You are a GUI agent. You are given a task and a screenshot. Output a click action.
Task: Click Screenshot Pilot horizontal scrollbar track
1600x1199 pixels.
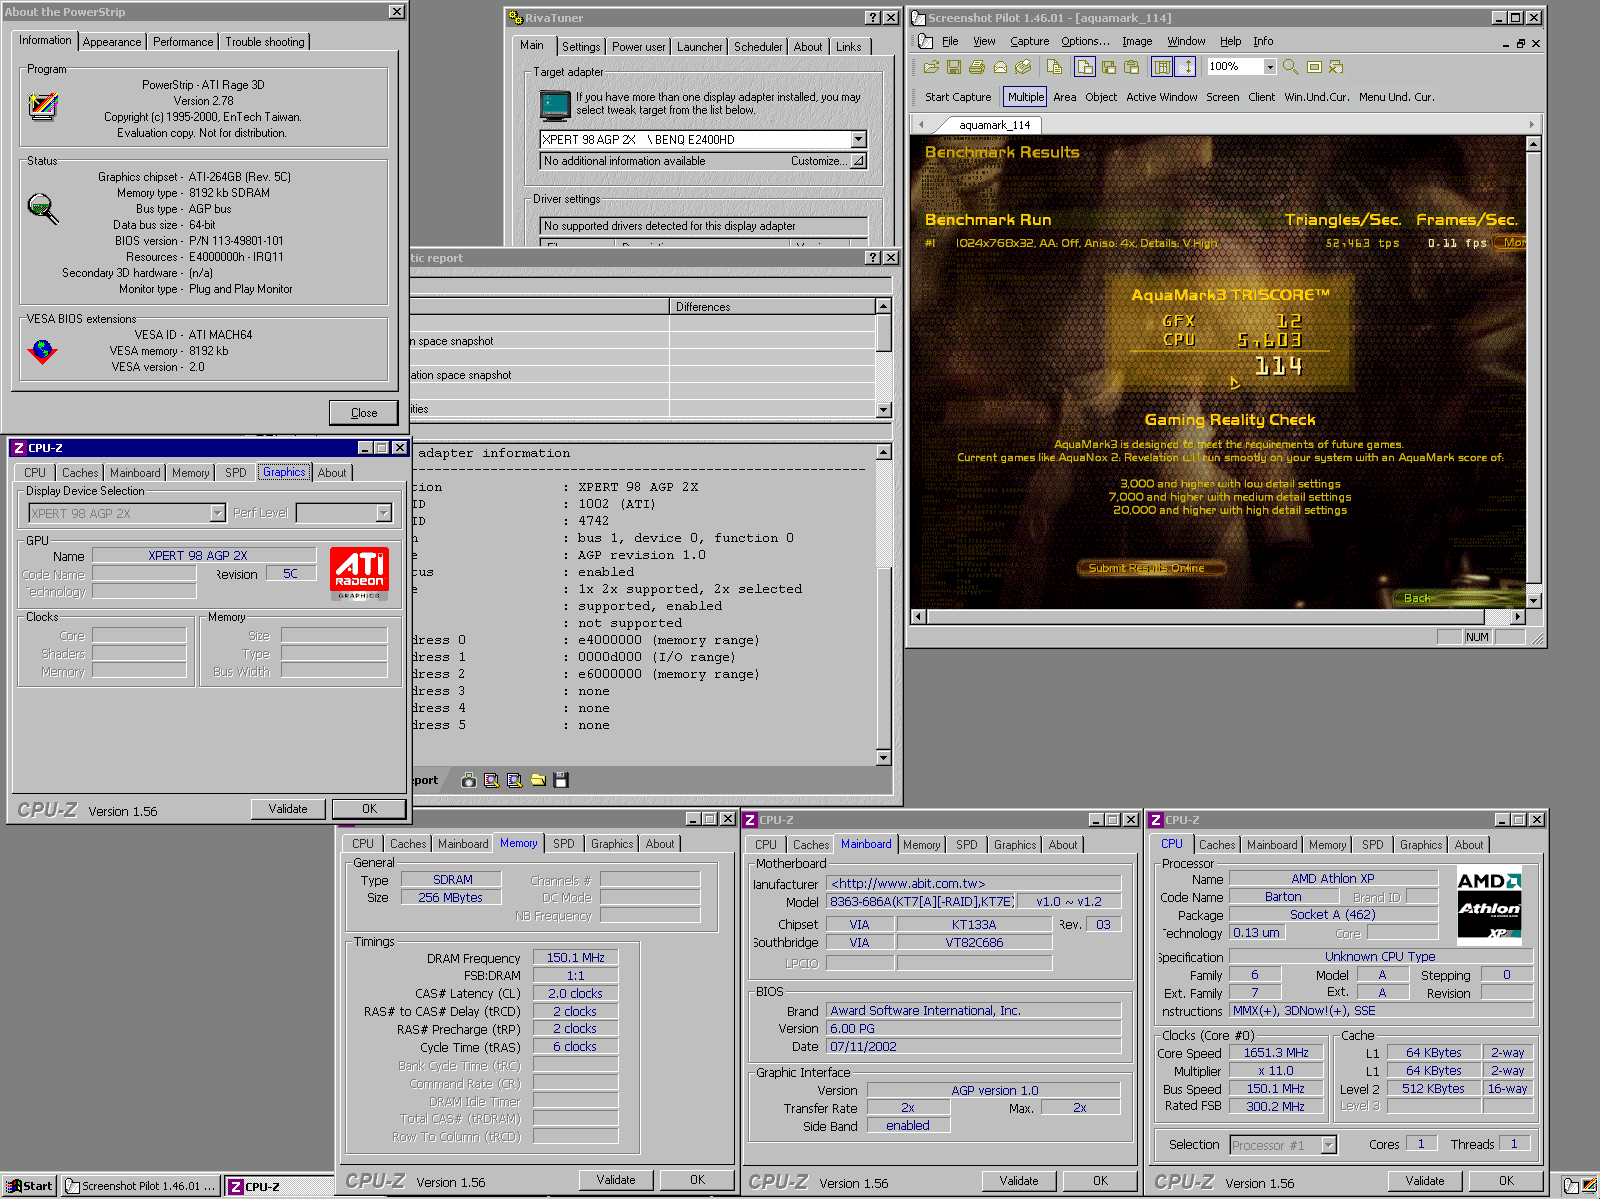pos(1218,617)
